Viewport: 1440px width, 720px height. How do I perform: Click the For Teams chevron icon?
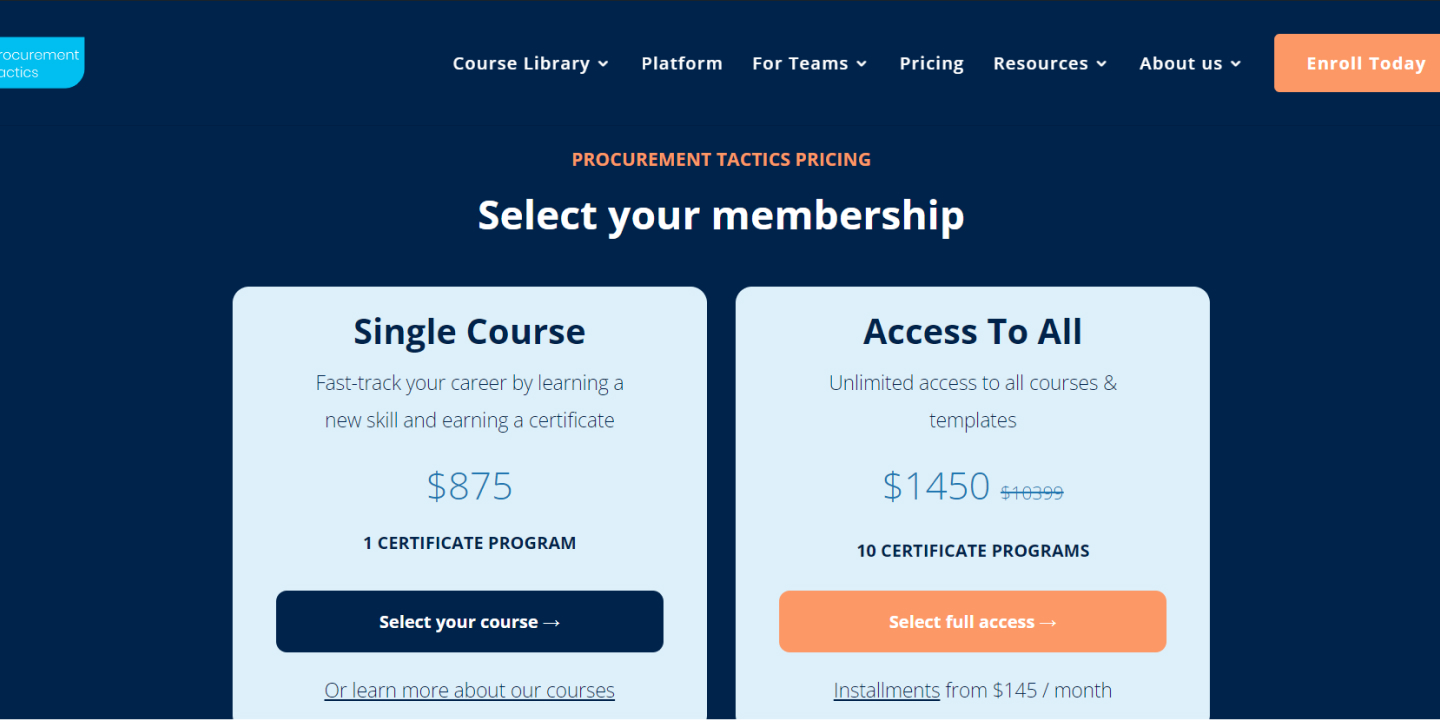point(863,63)
